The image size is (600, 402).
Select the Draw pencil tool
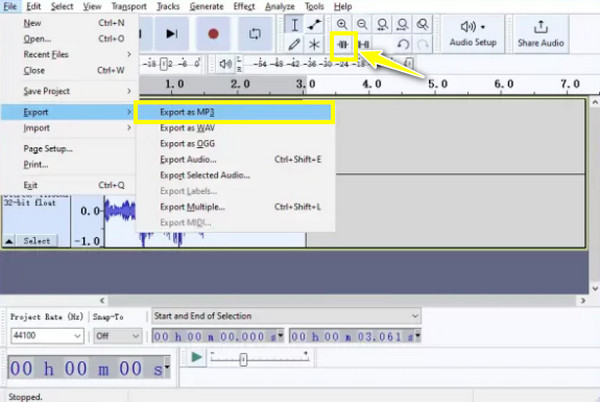[x=294, y=45]
